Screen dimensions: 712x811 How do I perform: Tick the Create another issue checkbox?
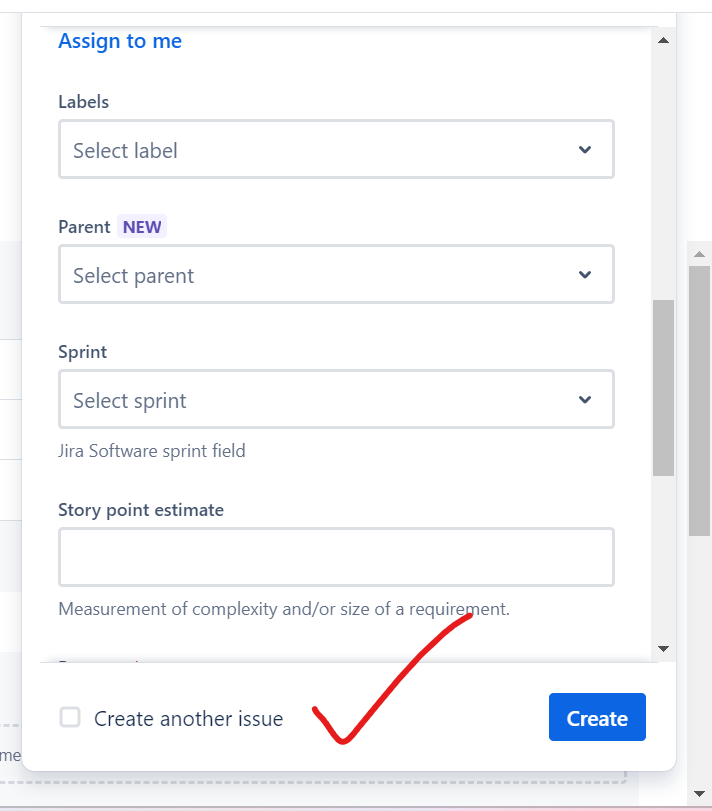tap(70, 717)
